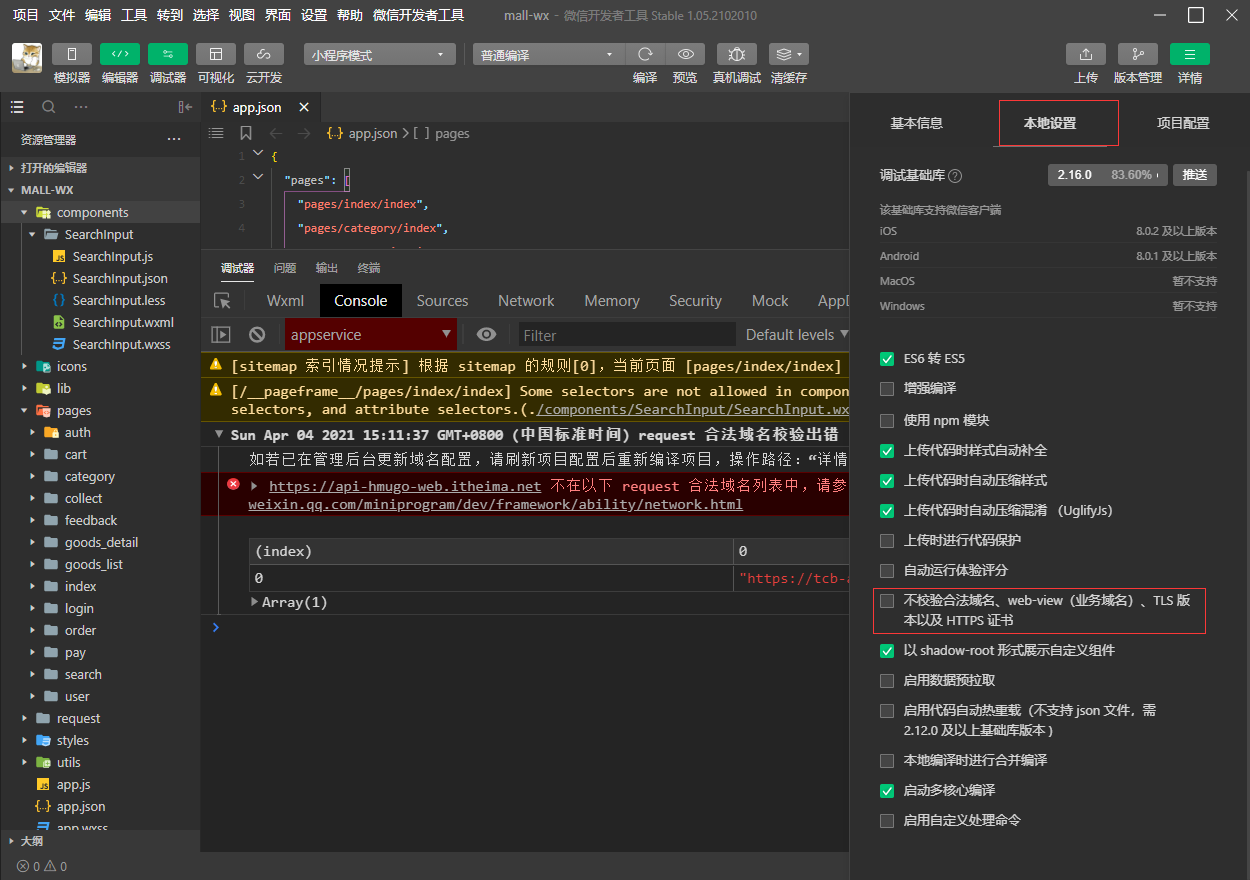Select app.json in the file tree

[81, 806]
